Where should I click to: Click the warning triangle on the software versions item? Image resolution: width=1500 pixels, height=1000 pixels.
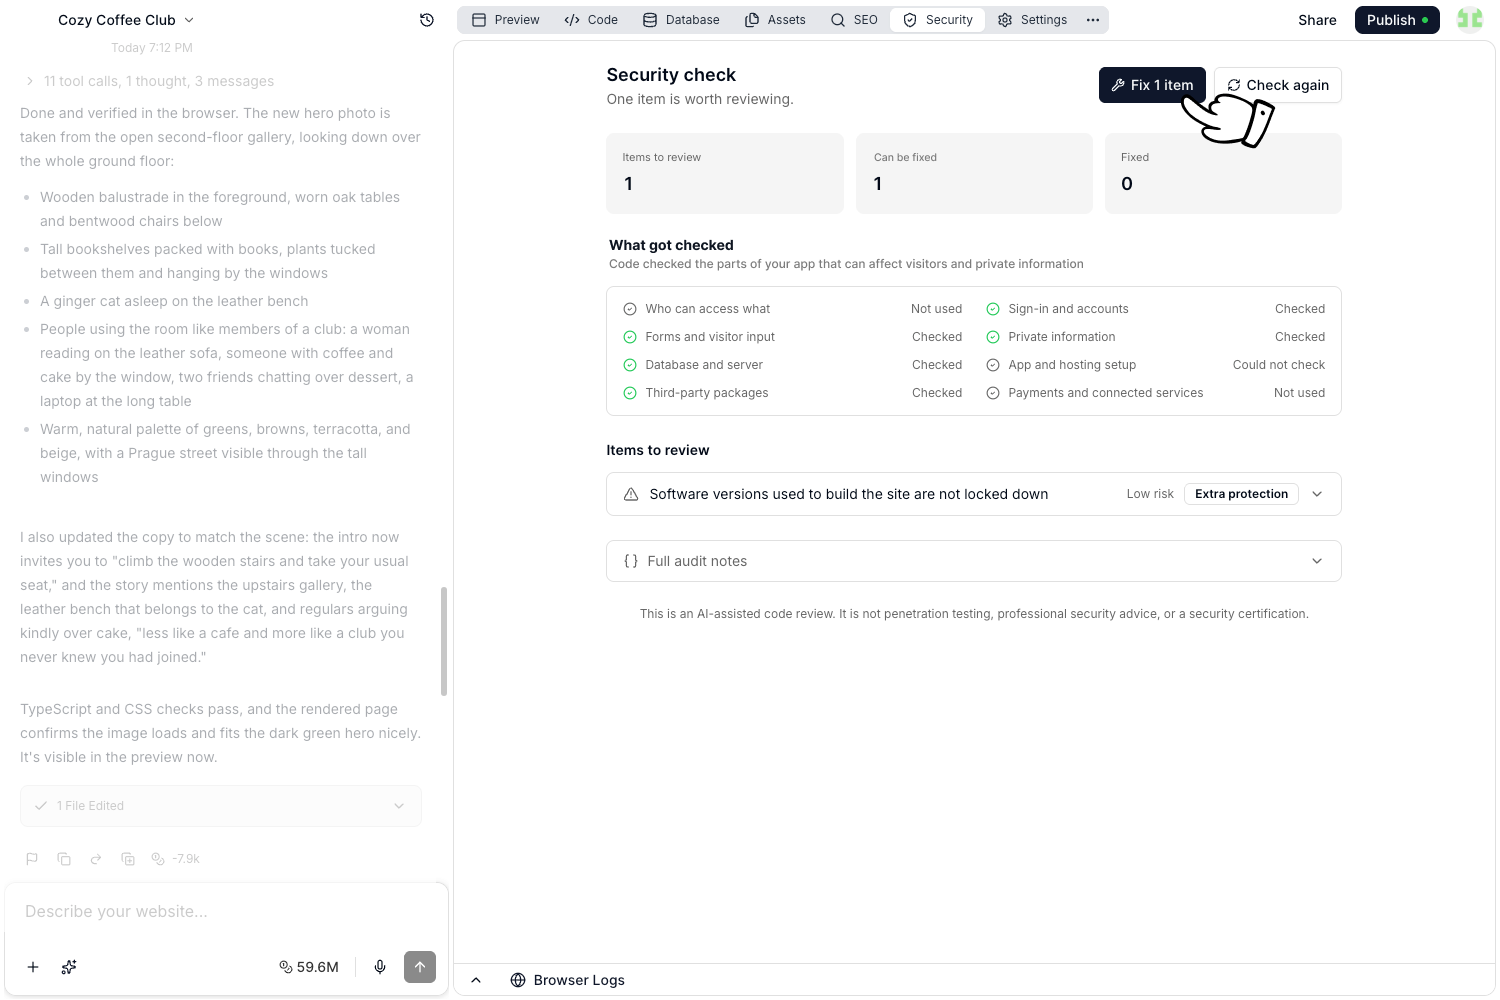point(631,494)
